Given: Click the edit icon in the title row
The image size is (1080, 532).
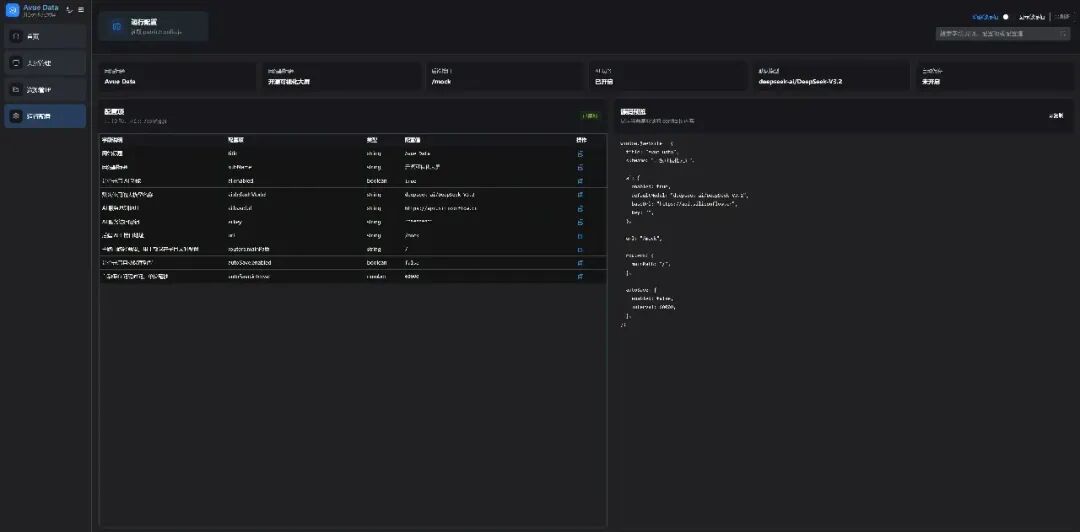Looking at the screenshot, I should click(x=580, y=154).
